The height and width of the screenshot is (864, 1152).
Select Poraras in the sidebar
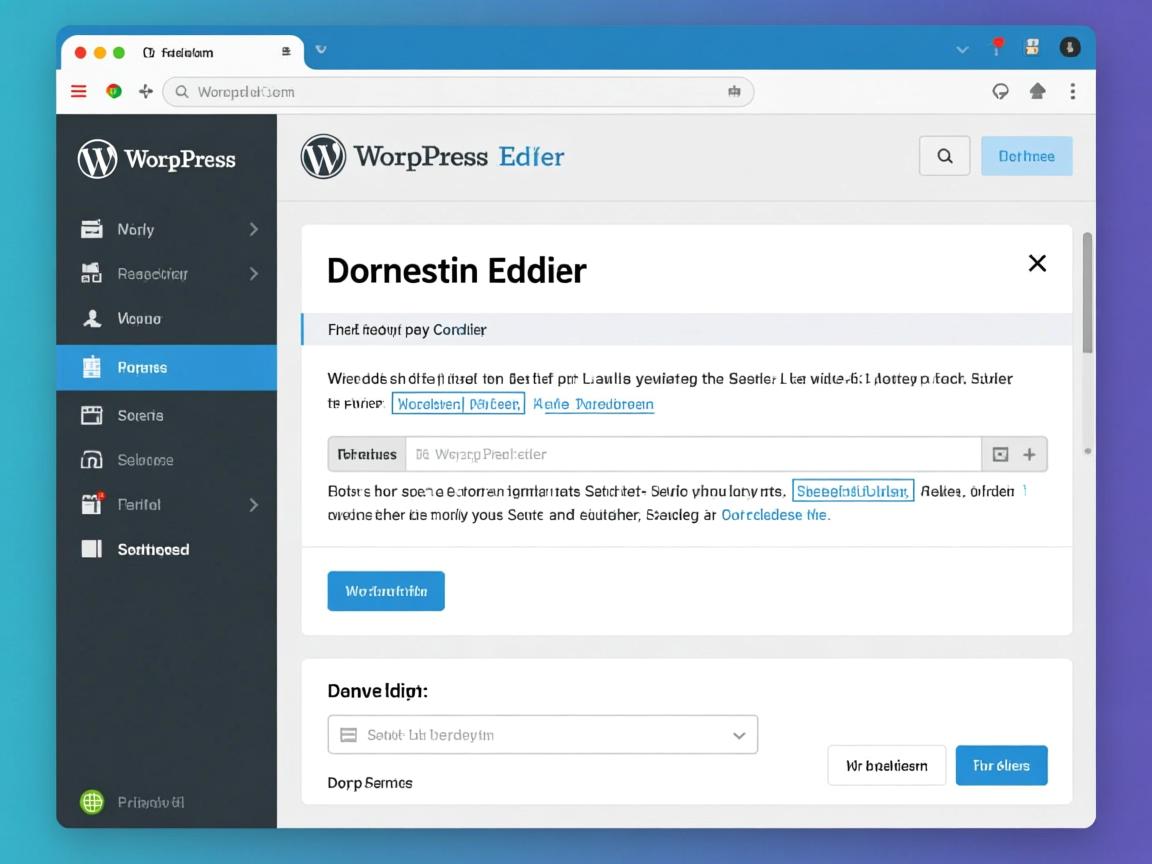(x=167, y=367)
